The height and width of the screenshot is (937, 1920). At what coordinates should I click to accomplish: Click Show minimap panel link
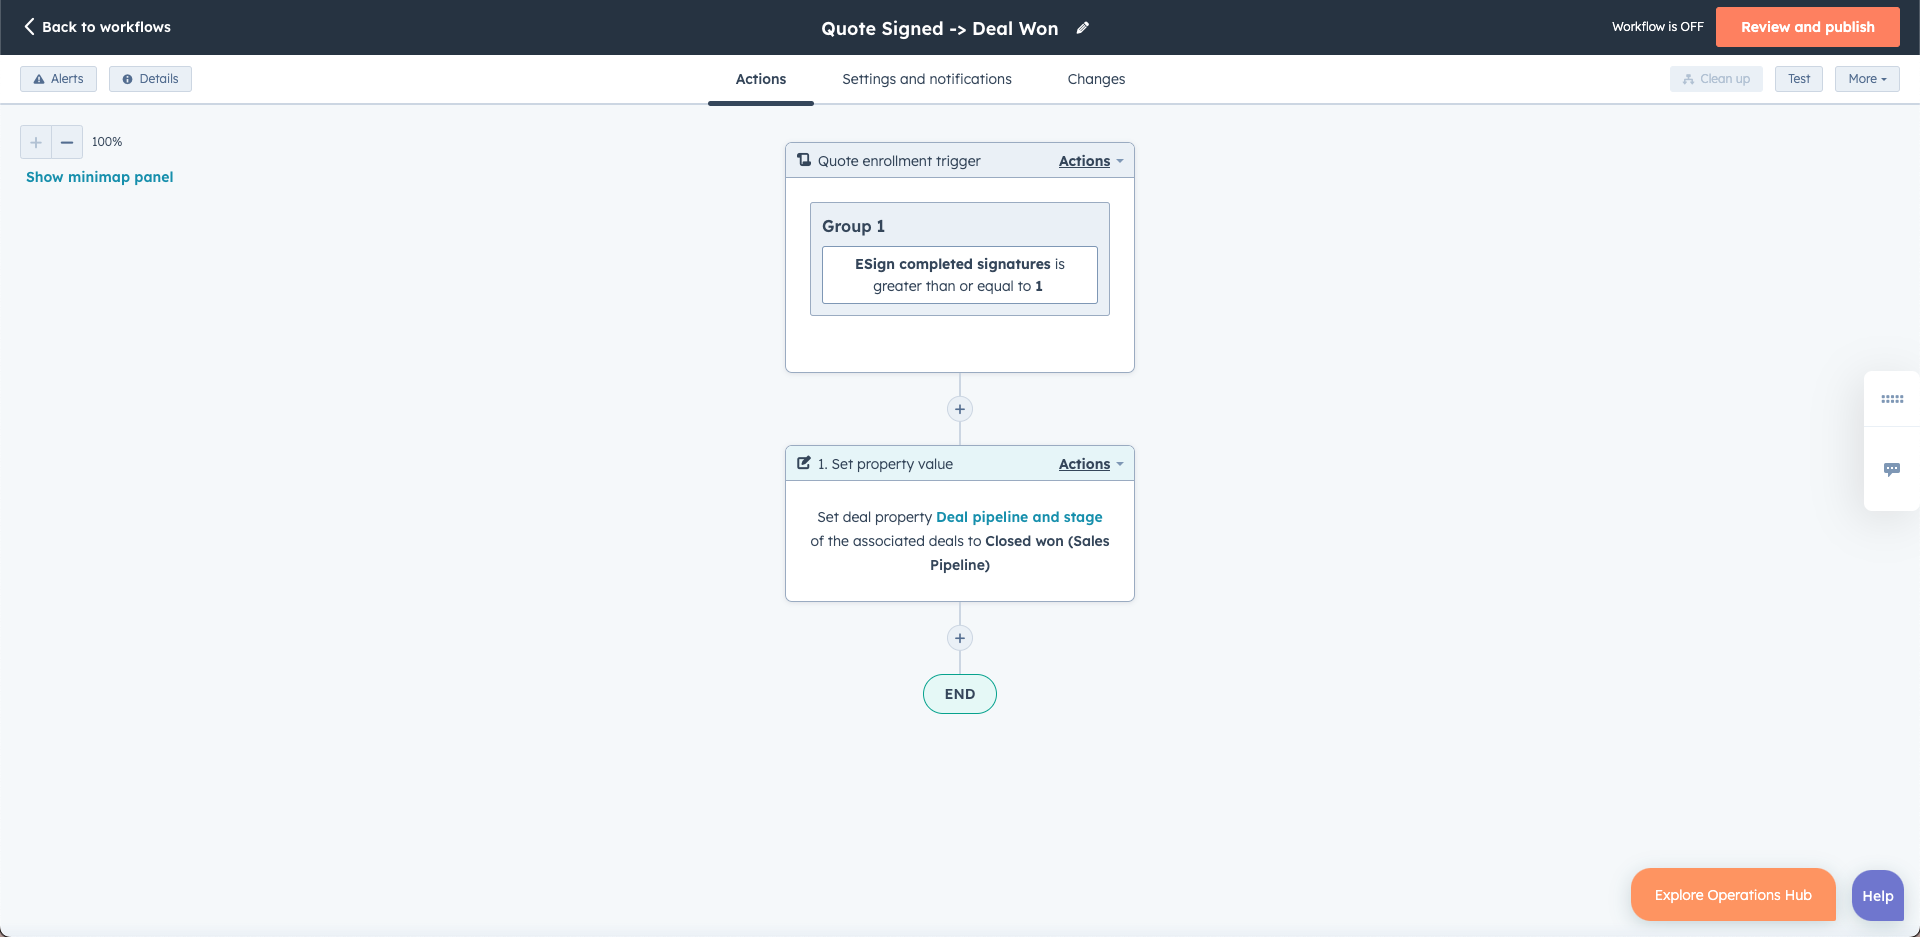pyautogui.click(x=100, y=177)
